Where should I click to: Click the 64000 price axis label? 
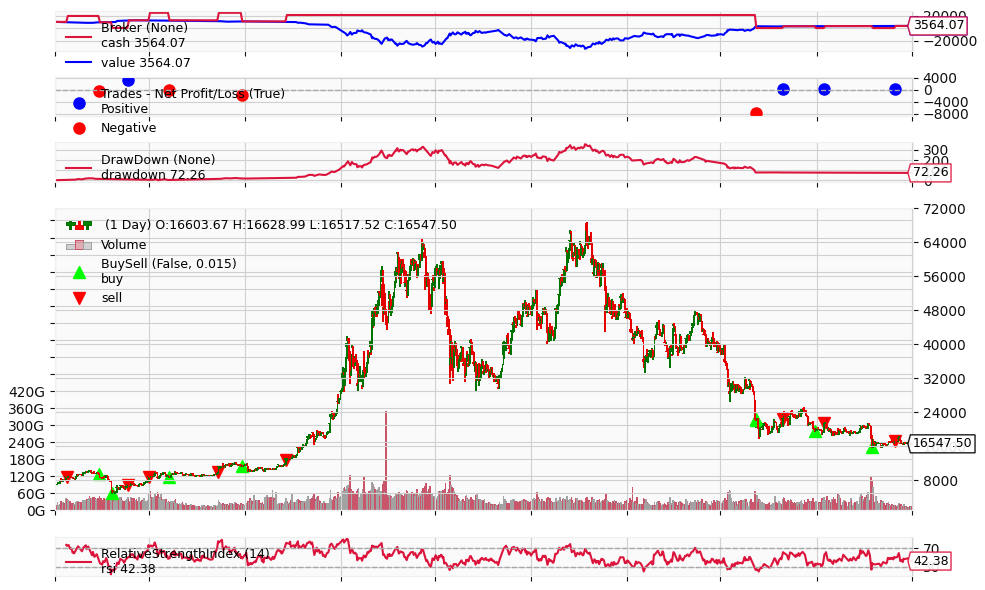click(x=940, y=243)
